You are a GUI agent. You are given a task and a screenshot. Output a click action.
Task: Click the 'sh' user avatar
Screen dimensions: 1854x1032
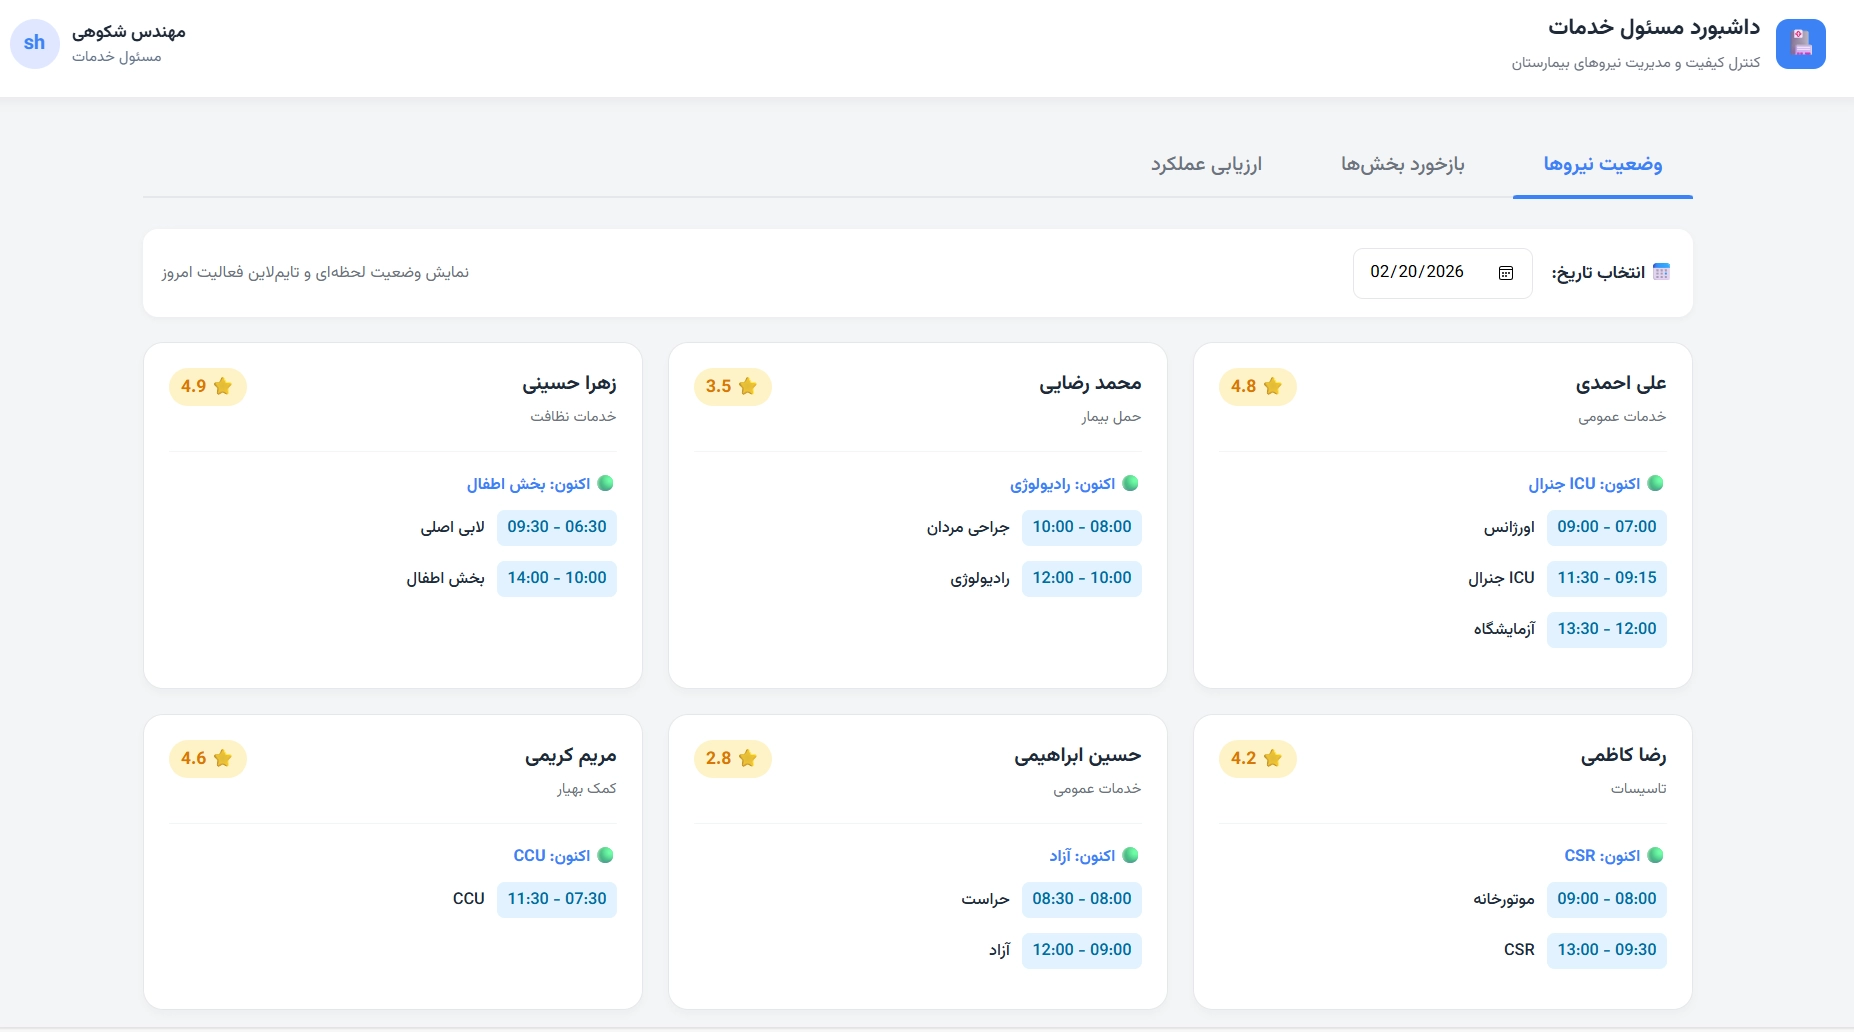35,44
